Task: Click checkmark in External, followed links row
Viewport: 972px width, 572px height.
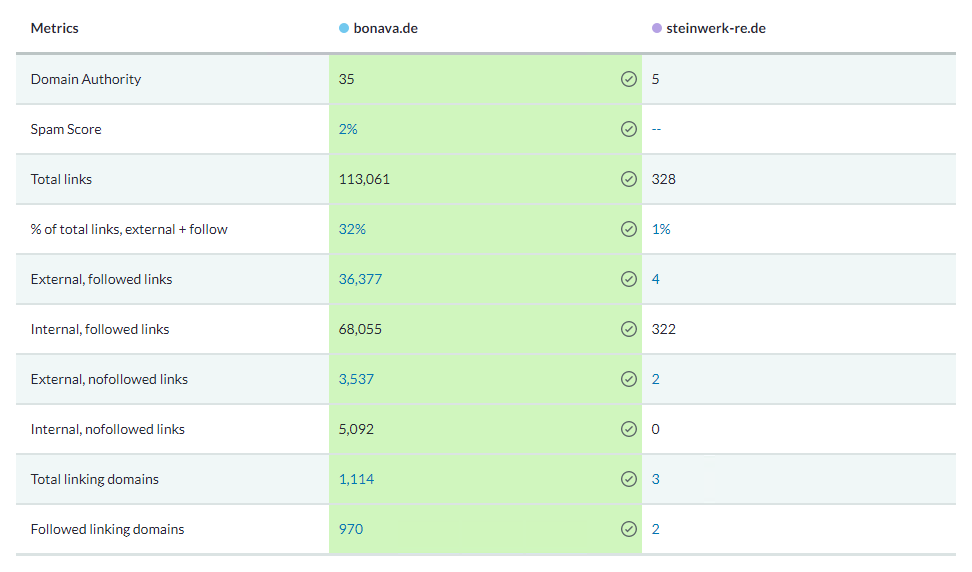Action: (629, 279)
